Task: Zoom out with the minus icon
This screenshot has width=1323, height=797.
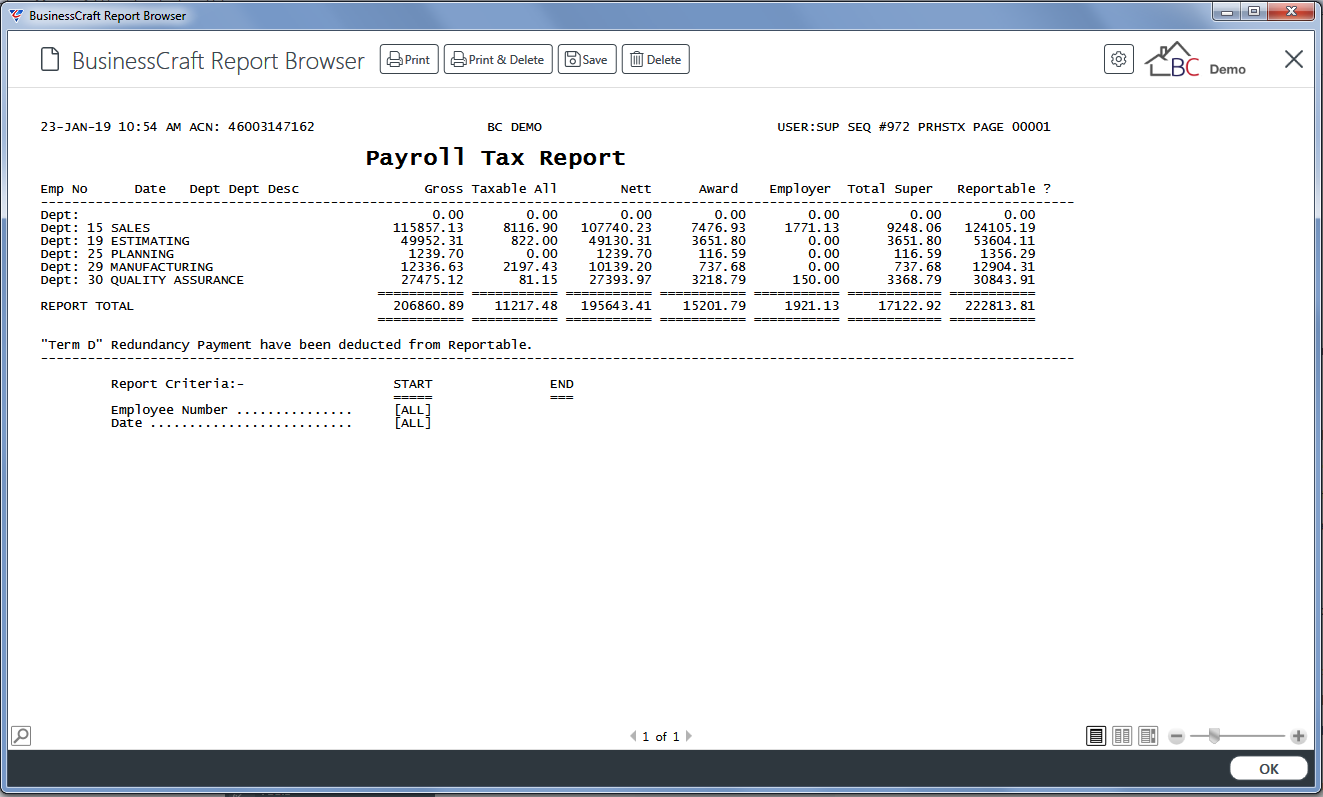Action: tap(1177, 737)
